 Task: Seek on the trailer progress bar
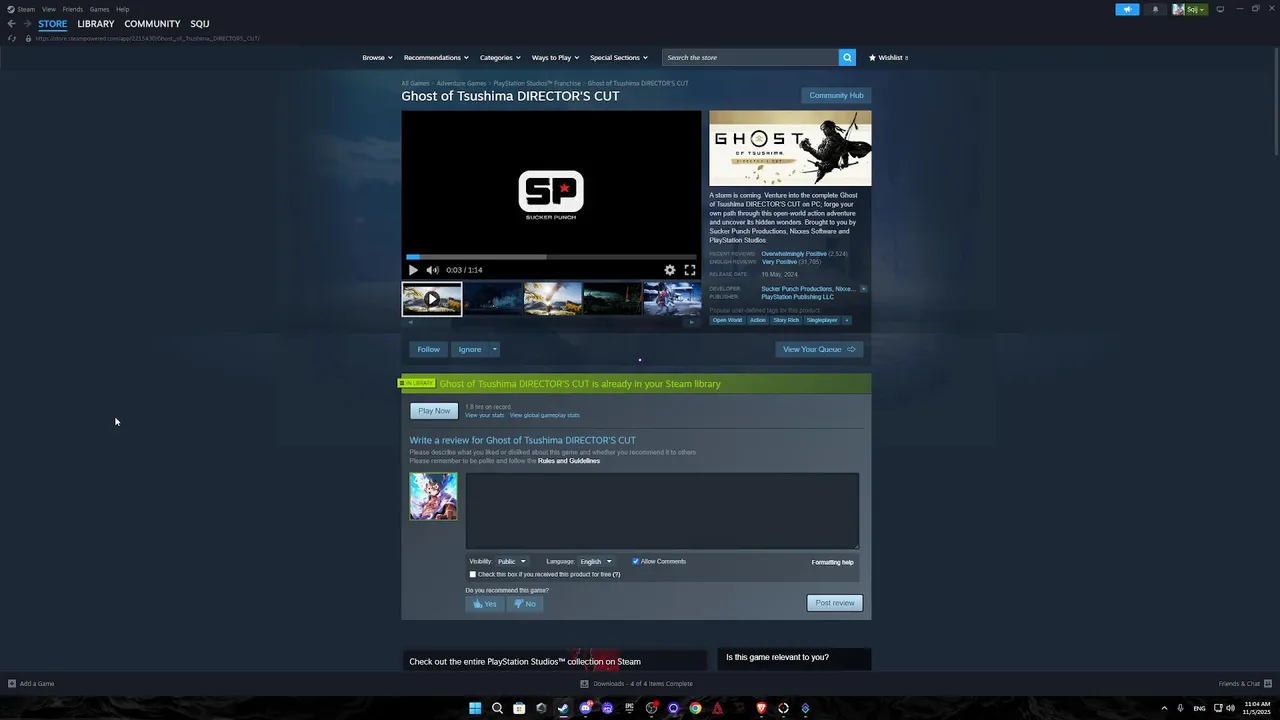(551, 257)
